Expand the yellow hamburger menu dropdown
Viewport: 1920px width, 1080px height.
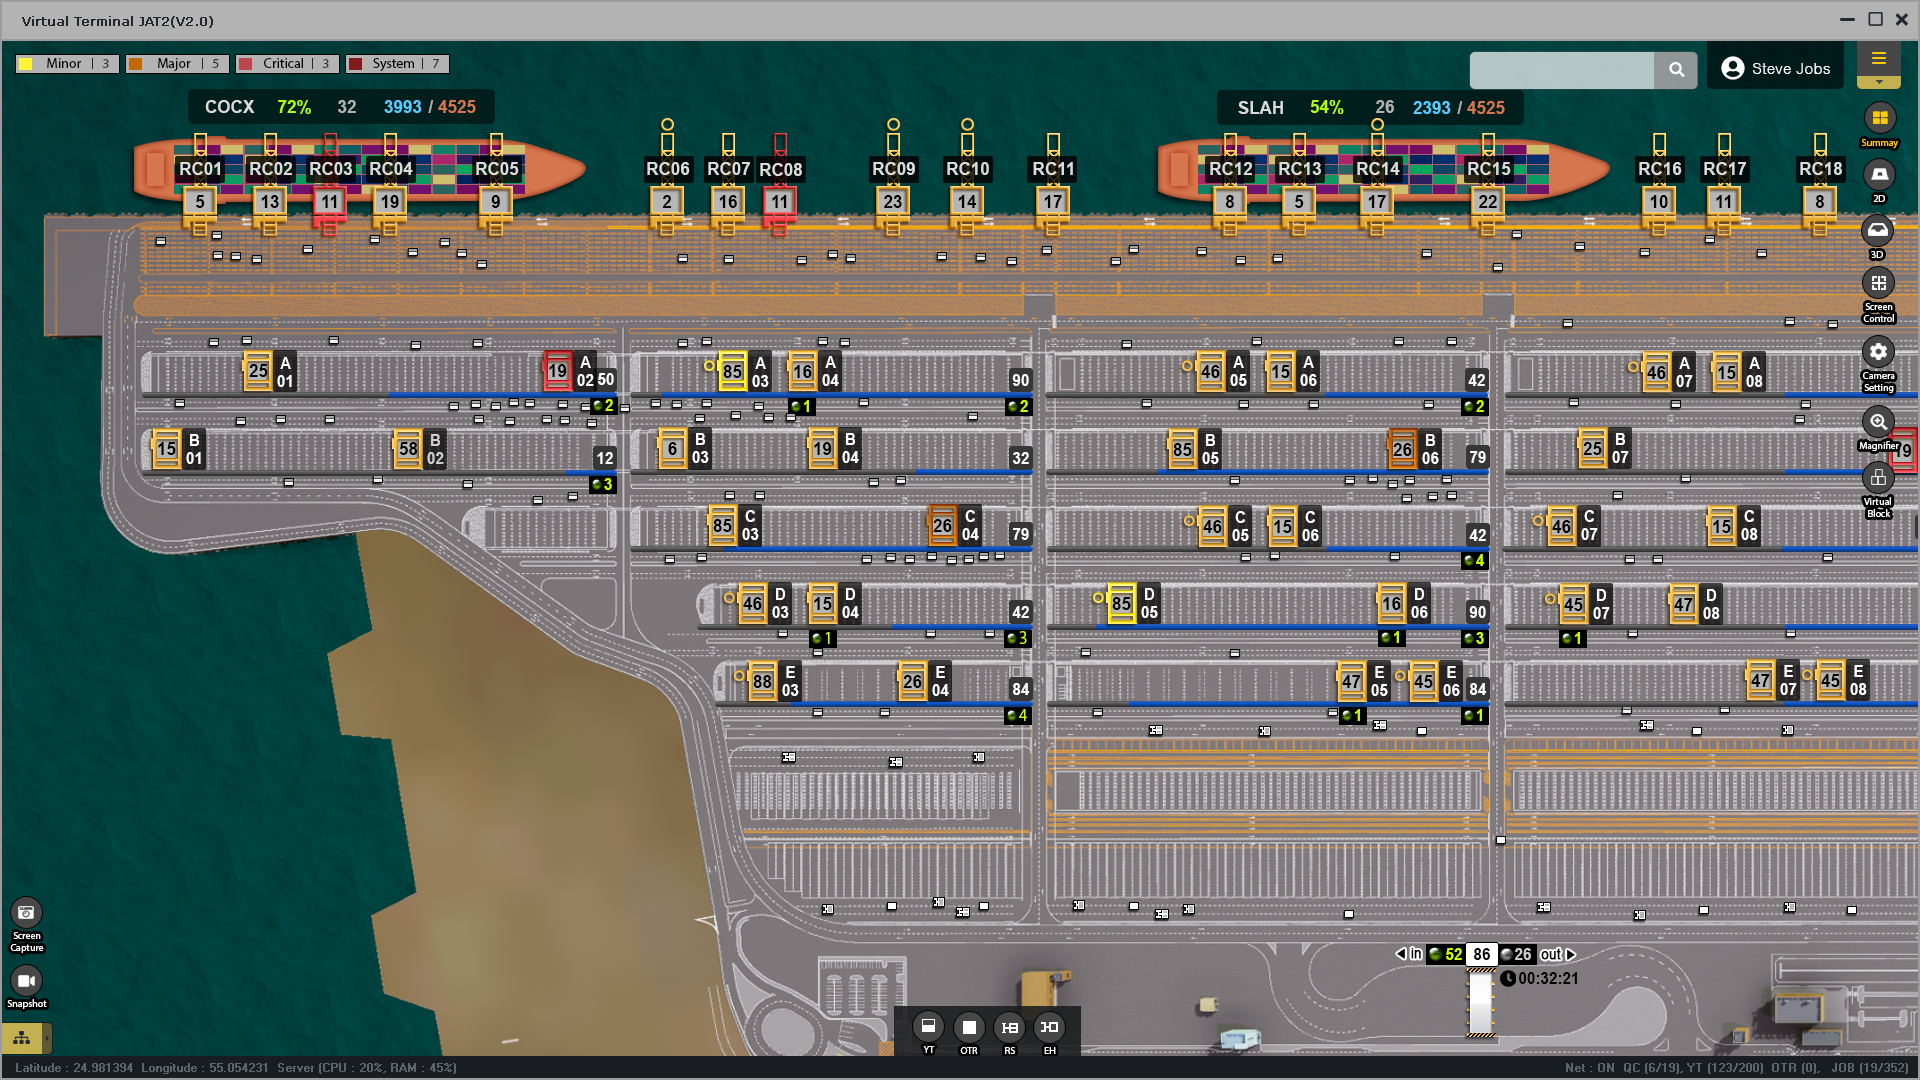1879,82
